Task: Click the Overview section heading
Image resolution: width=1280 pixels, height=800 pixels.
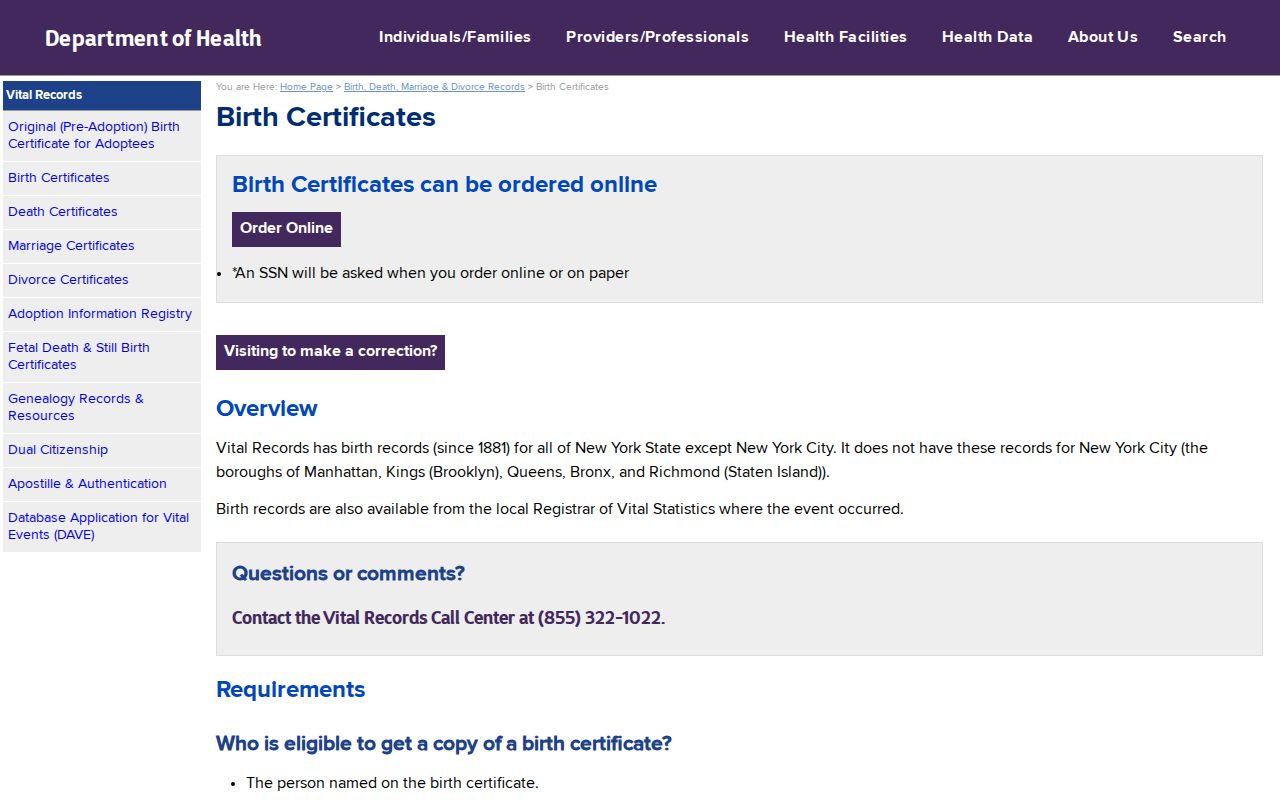Action: coord(267,408)
